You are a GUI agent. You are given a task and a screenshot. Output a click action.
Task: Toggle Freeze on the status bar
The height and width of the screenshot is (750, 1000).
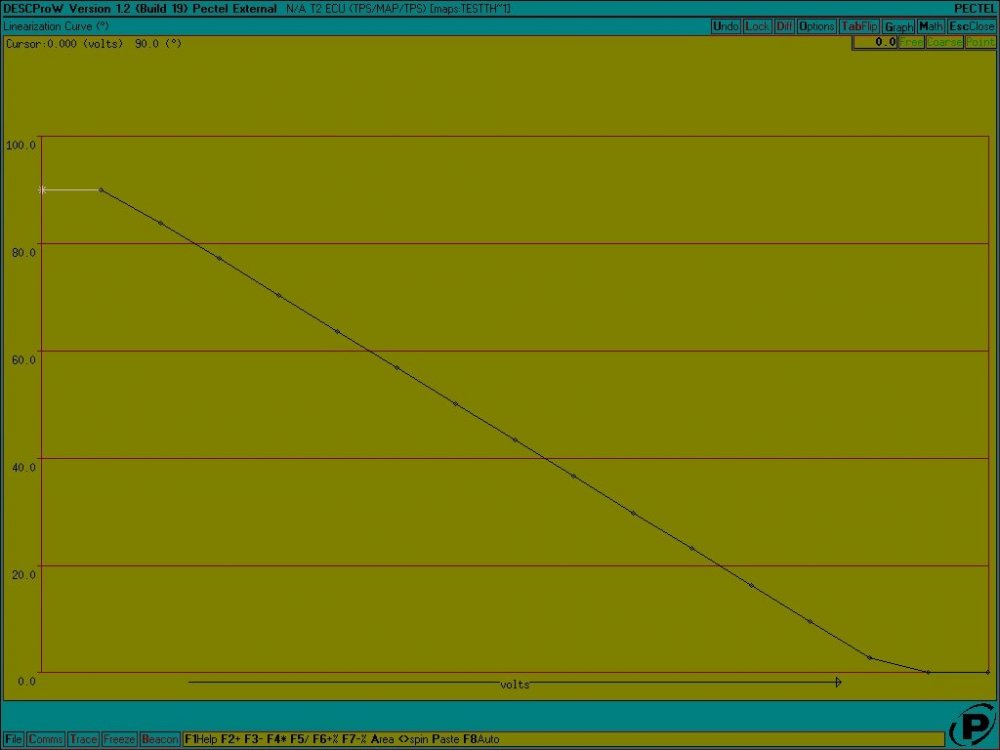(x=118, y=739)
